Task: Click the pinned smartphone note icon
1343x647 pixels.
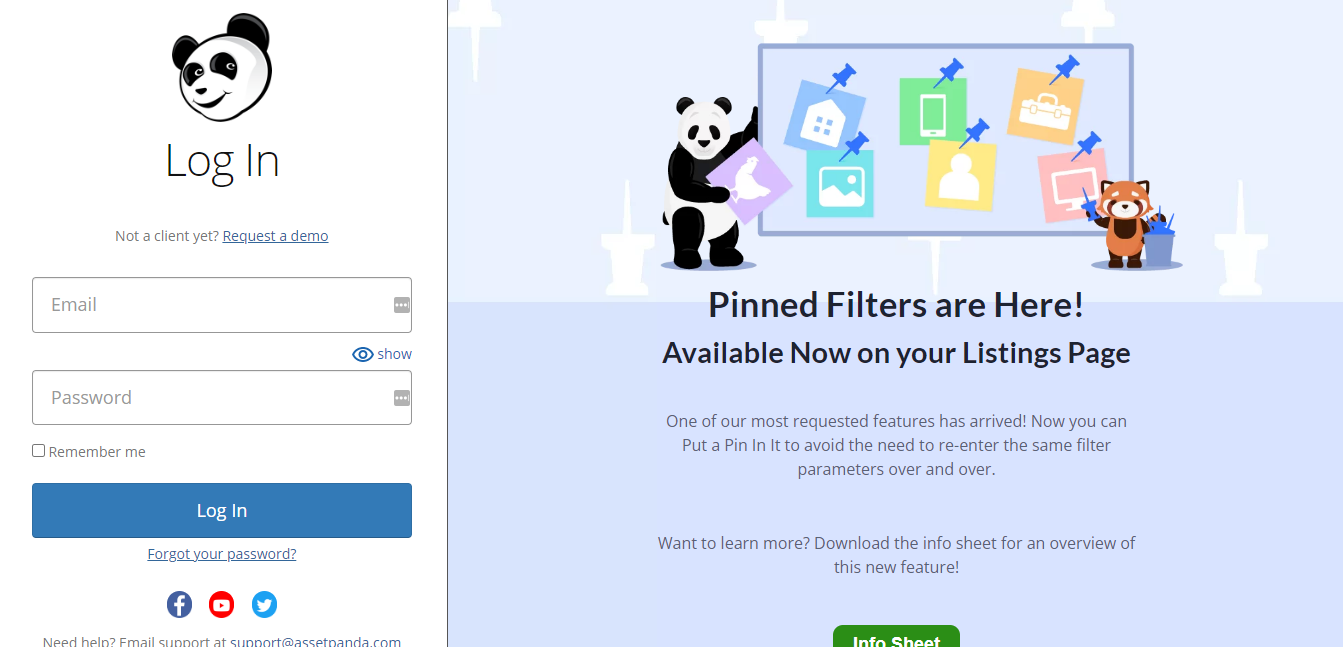Action: (932, 111)
